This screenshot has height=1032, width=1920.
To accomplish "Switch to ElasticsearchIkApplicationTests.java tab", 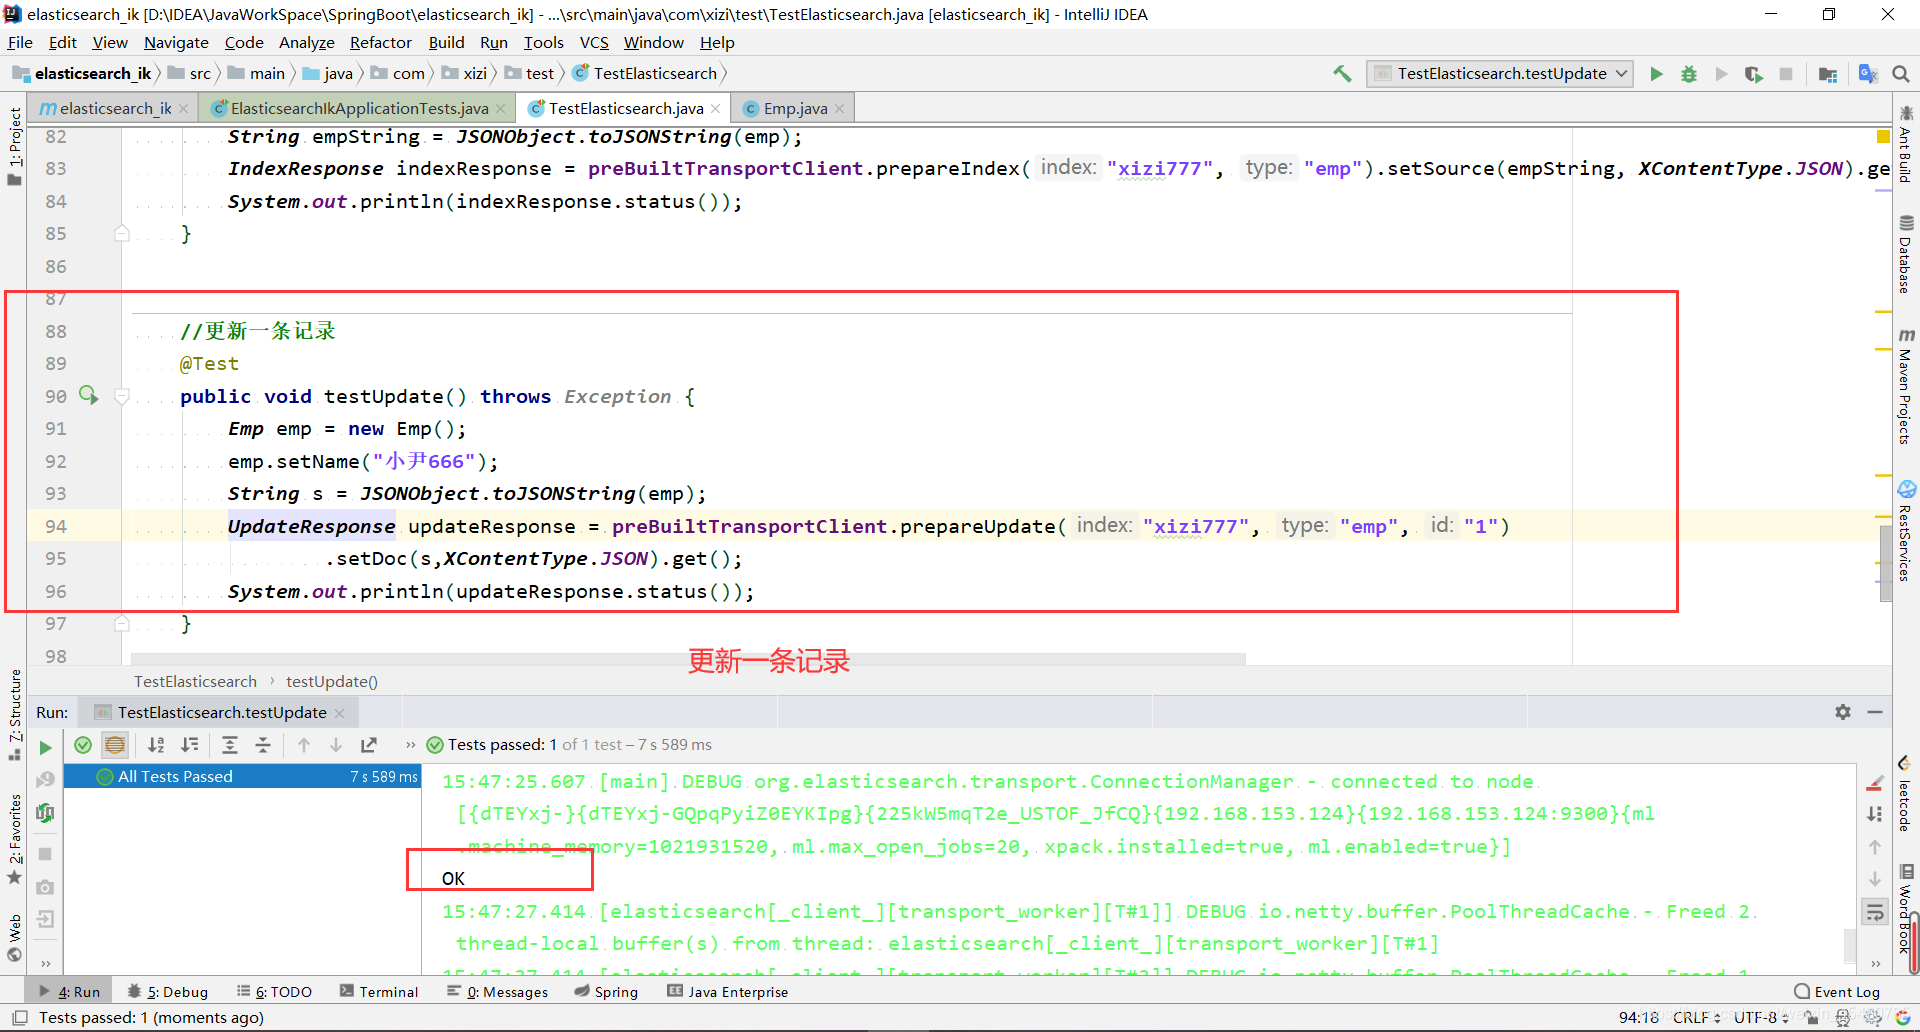I will point(359,108).
